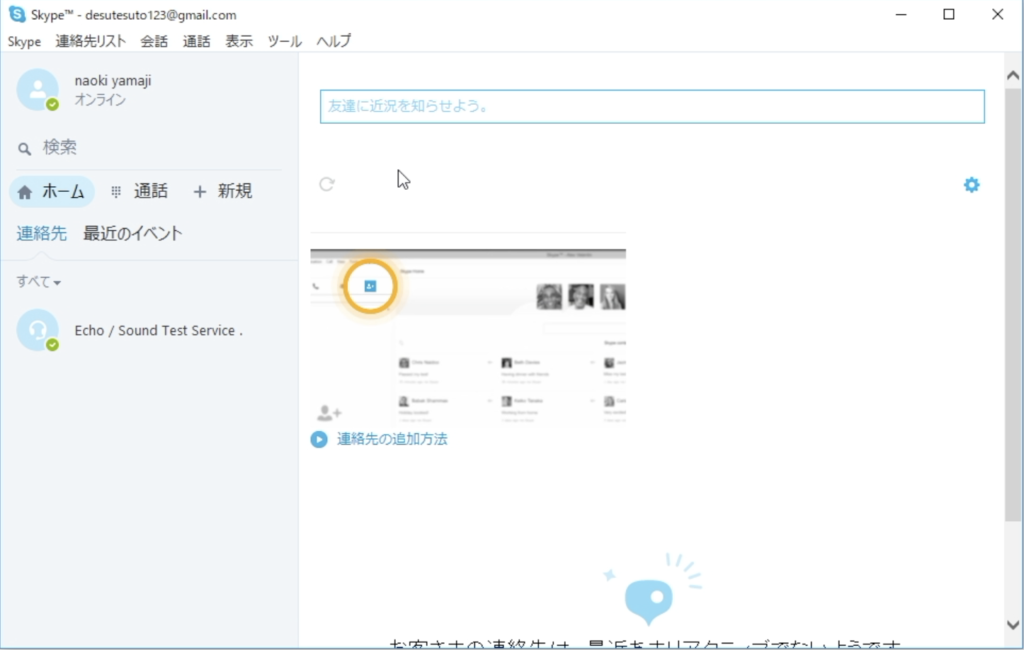
Task: Click the scrollbar down arrow
Action: [1013, 625]
